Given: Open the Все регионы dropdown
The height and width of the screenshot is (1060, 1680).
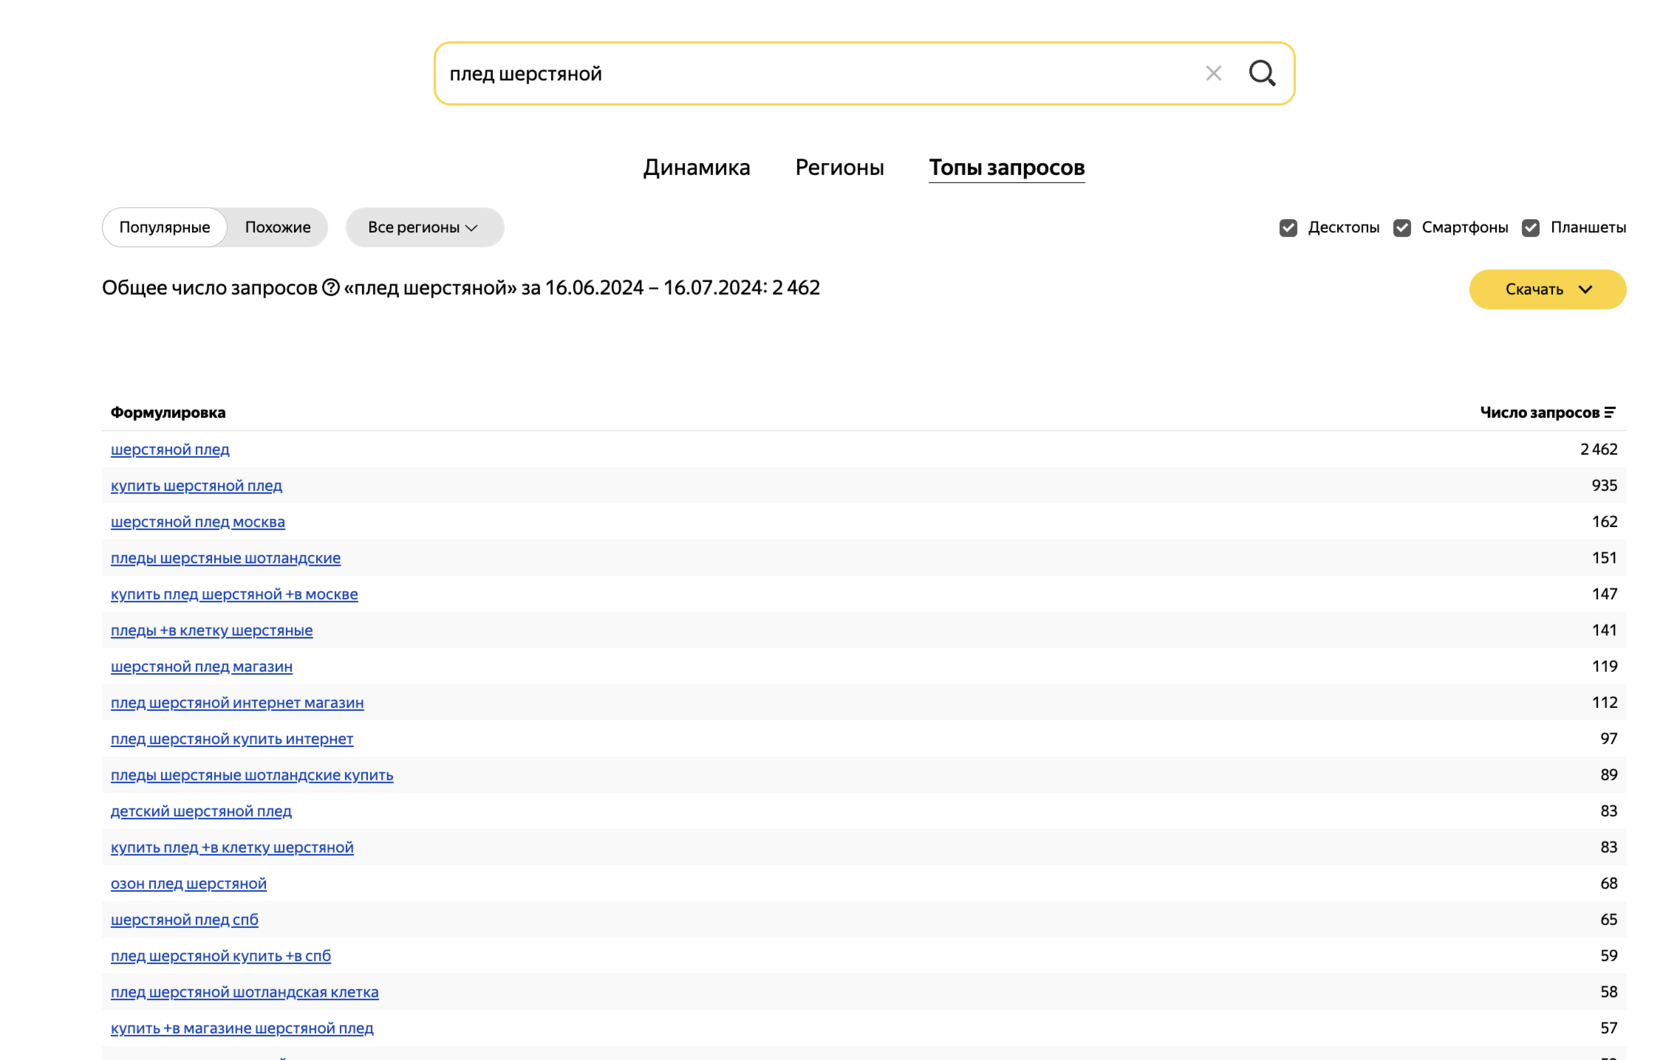Looking at the screenshot, I should (424, 227).
